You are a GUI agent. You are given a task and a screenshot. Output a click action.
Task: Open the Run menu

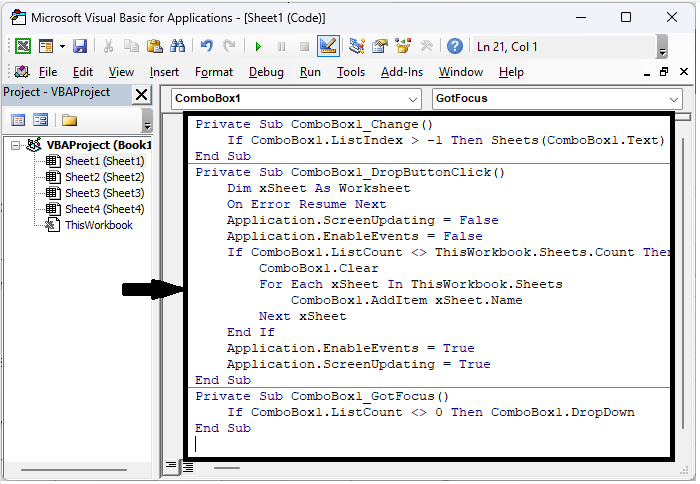coord(310,72)
